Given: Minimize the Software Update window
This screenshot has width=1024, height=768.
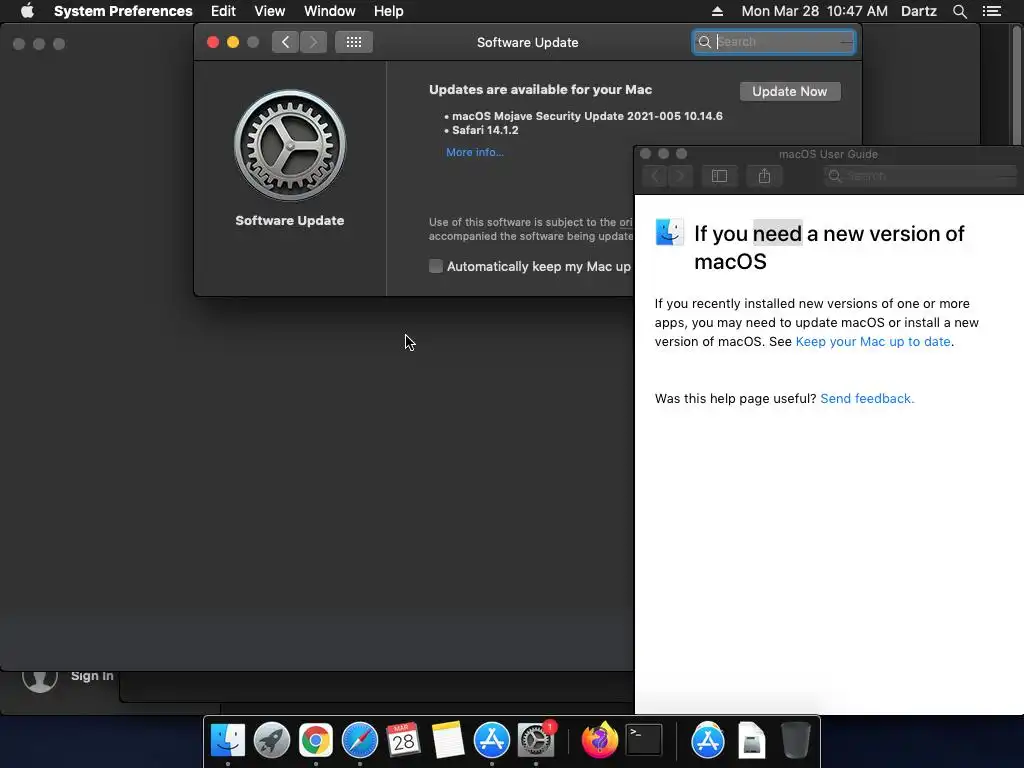Looking at the screenshot, I should [x=233, y=42].
